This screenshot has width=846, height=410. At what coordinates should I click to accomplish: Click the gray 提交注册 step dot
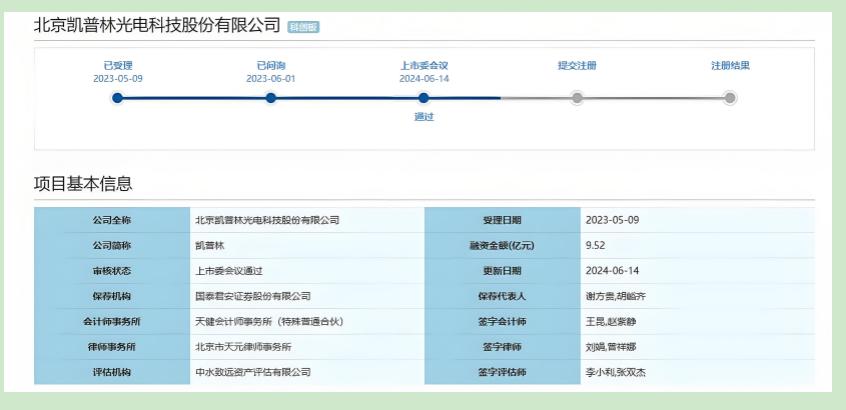pyautogui.click(x=577, y=98)
